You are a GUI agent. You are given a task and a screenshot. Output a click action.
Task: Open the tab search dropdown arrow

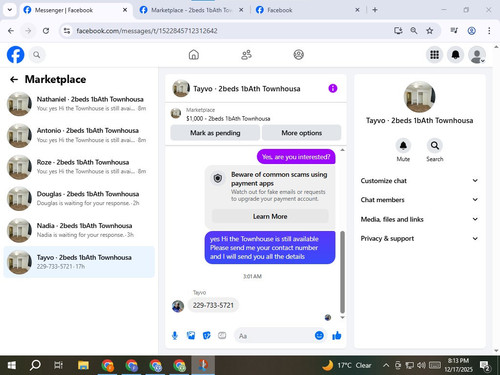coord(10,10)
